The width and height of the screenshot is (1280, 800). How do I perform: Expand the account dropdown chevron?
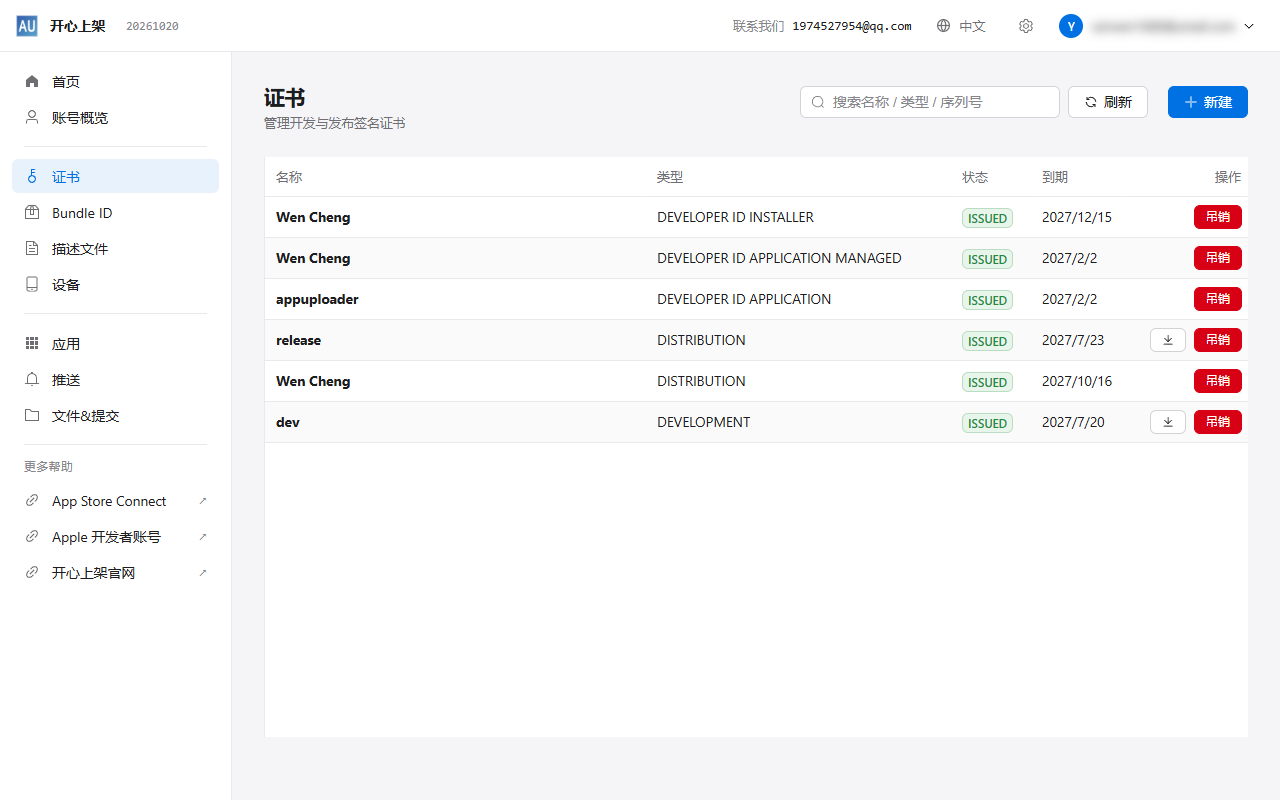tap(1249, 27)
